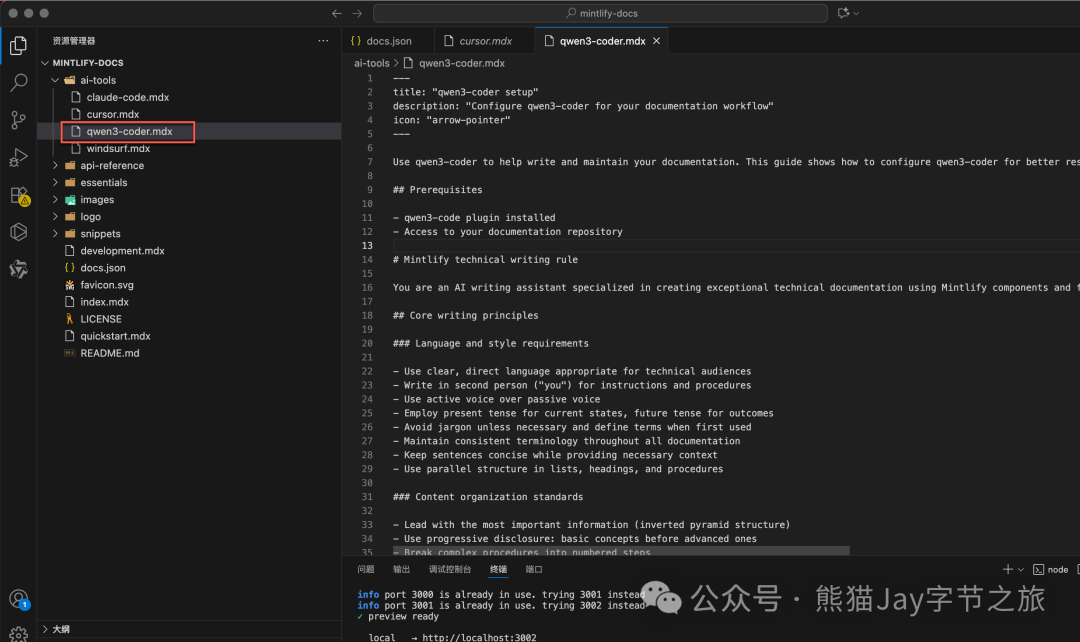The width and height of the screenshot is (1080, 642).
Task: Select the 终端 (Terminal) panel tab
Action: point(498,569)
